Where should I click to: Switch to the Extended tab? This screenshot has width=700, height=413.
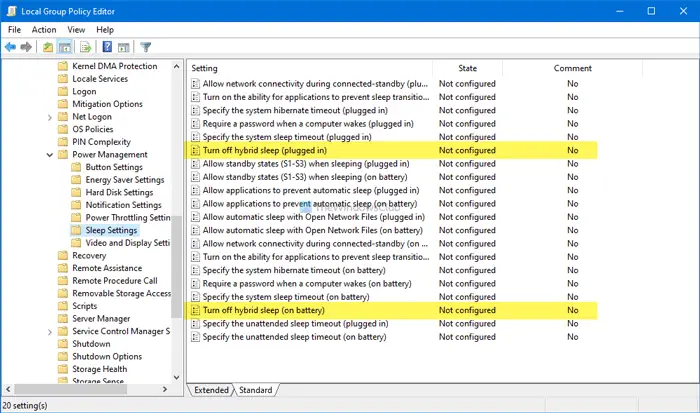coord(211,390)
